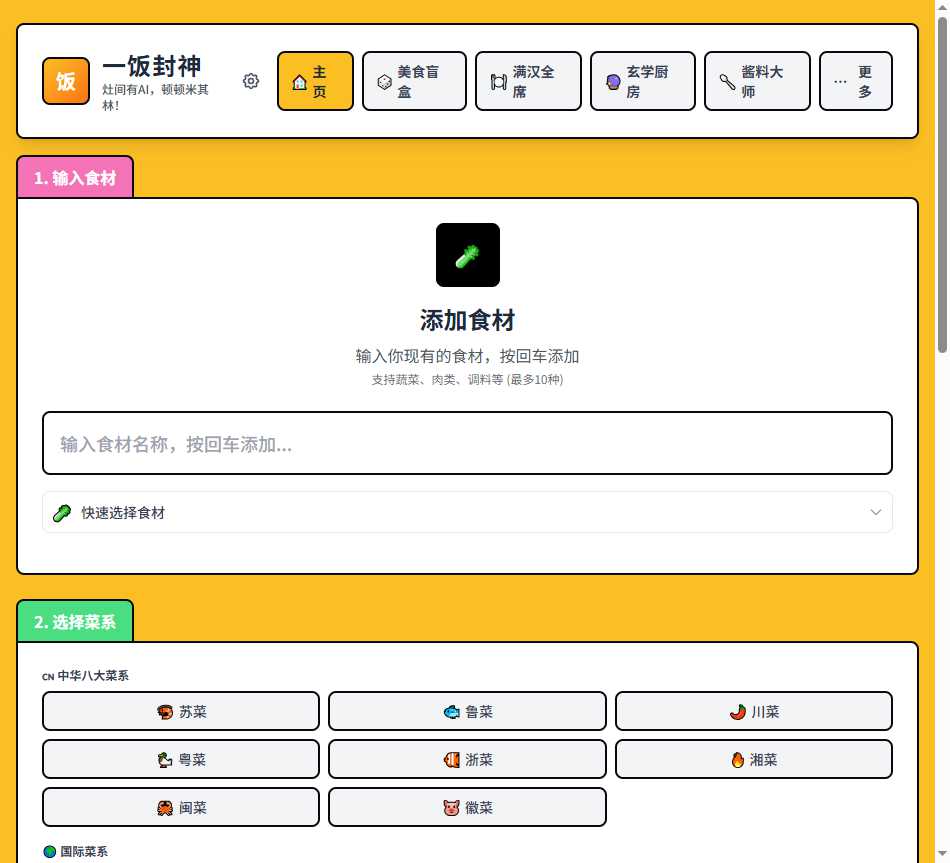The height and width of the screenshot is (863, 950).
Task: Open the 更多 menu
Action: [x=855, y=81]
